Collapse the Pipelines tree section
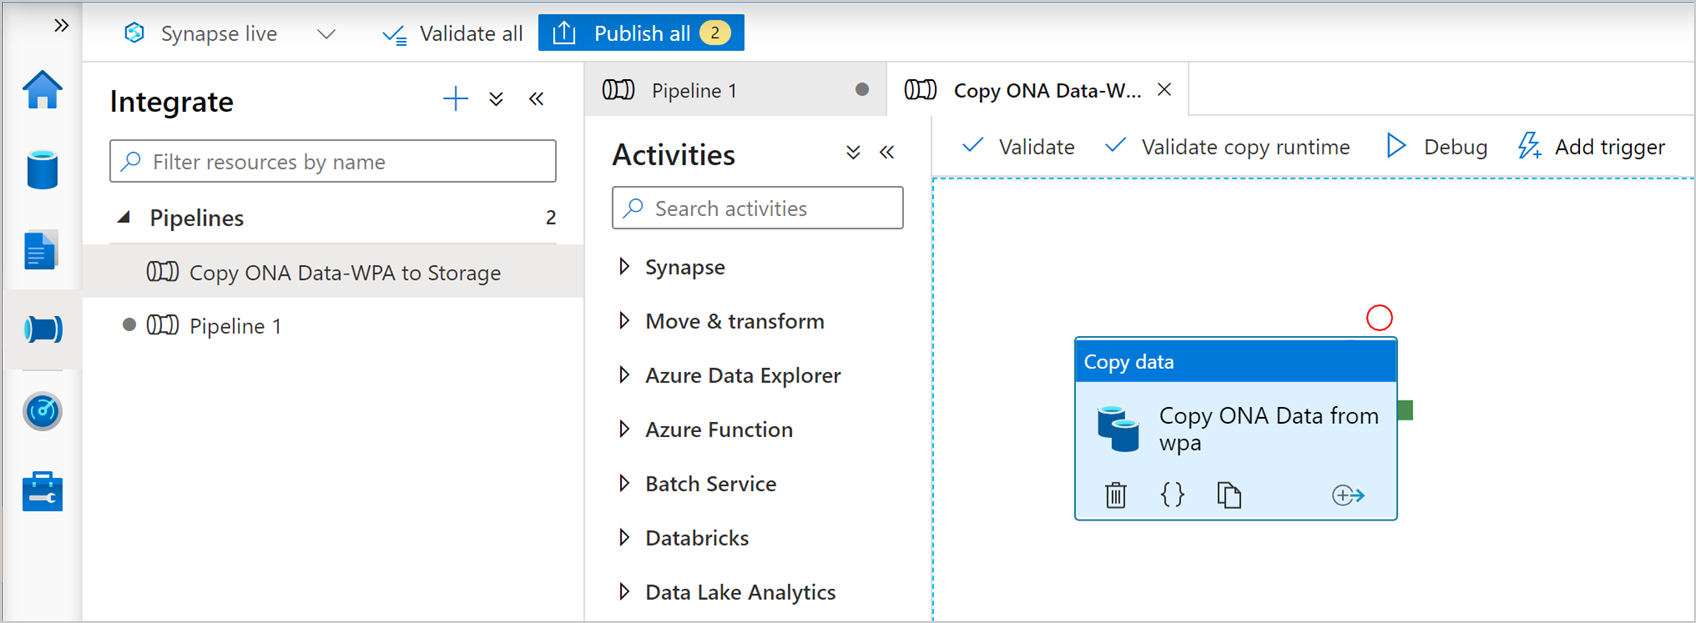This screenshot has height=623, width=1696. [x=124, y=217]
